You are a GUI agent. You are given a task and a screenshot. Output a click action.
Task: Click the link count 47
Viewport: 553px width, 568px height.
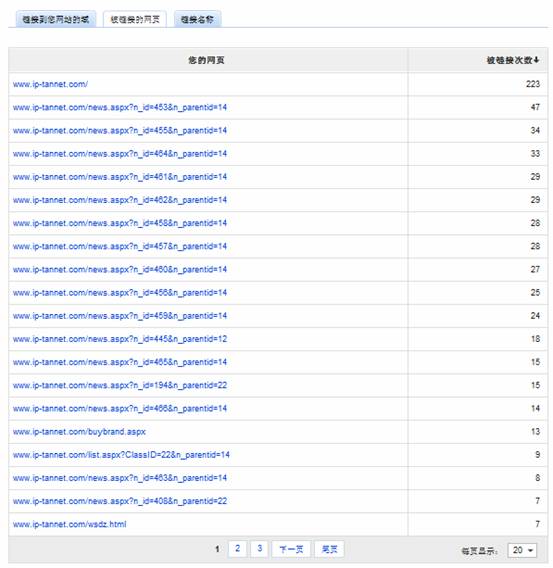click(535, 107)
